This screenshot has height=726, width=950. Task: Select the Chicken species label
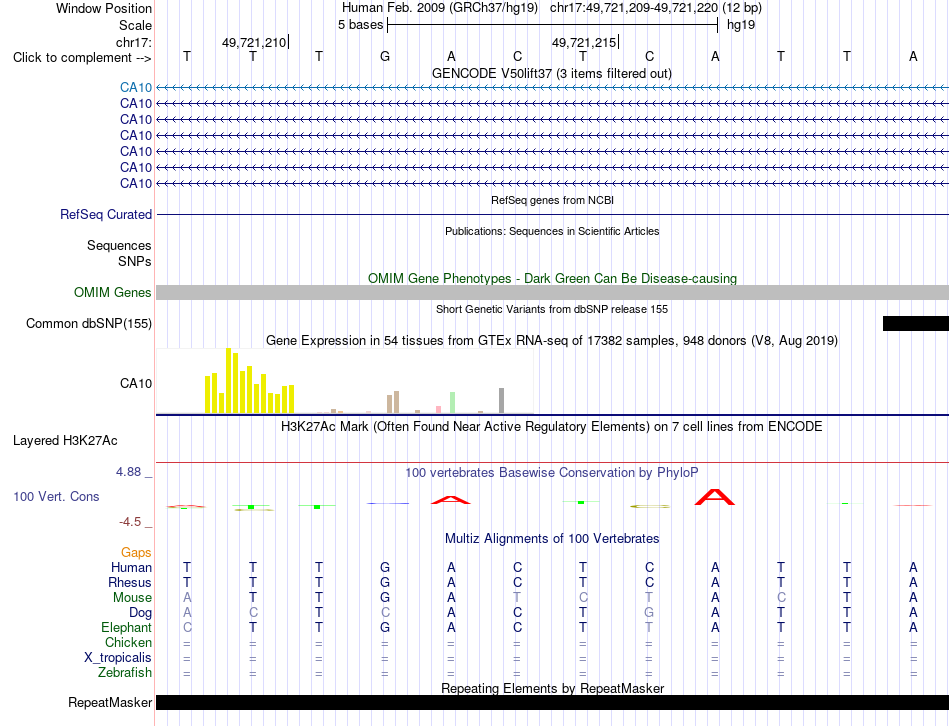point(128,642)
